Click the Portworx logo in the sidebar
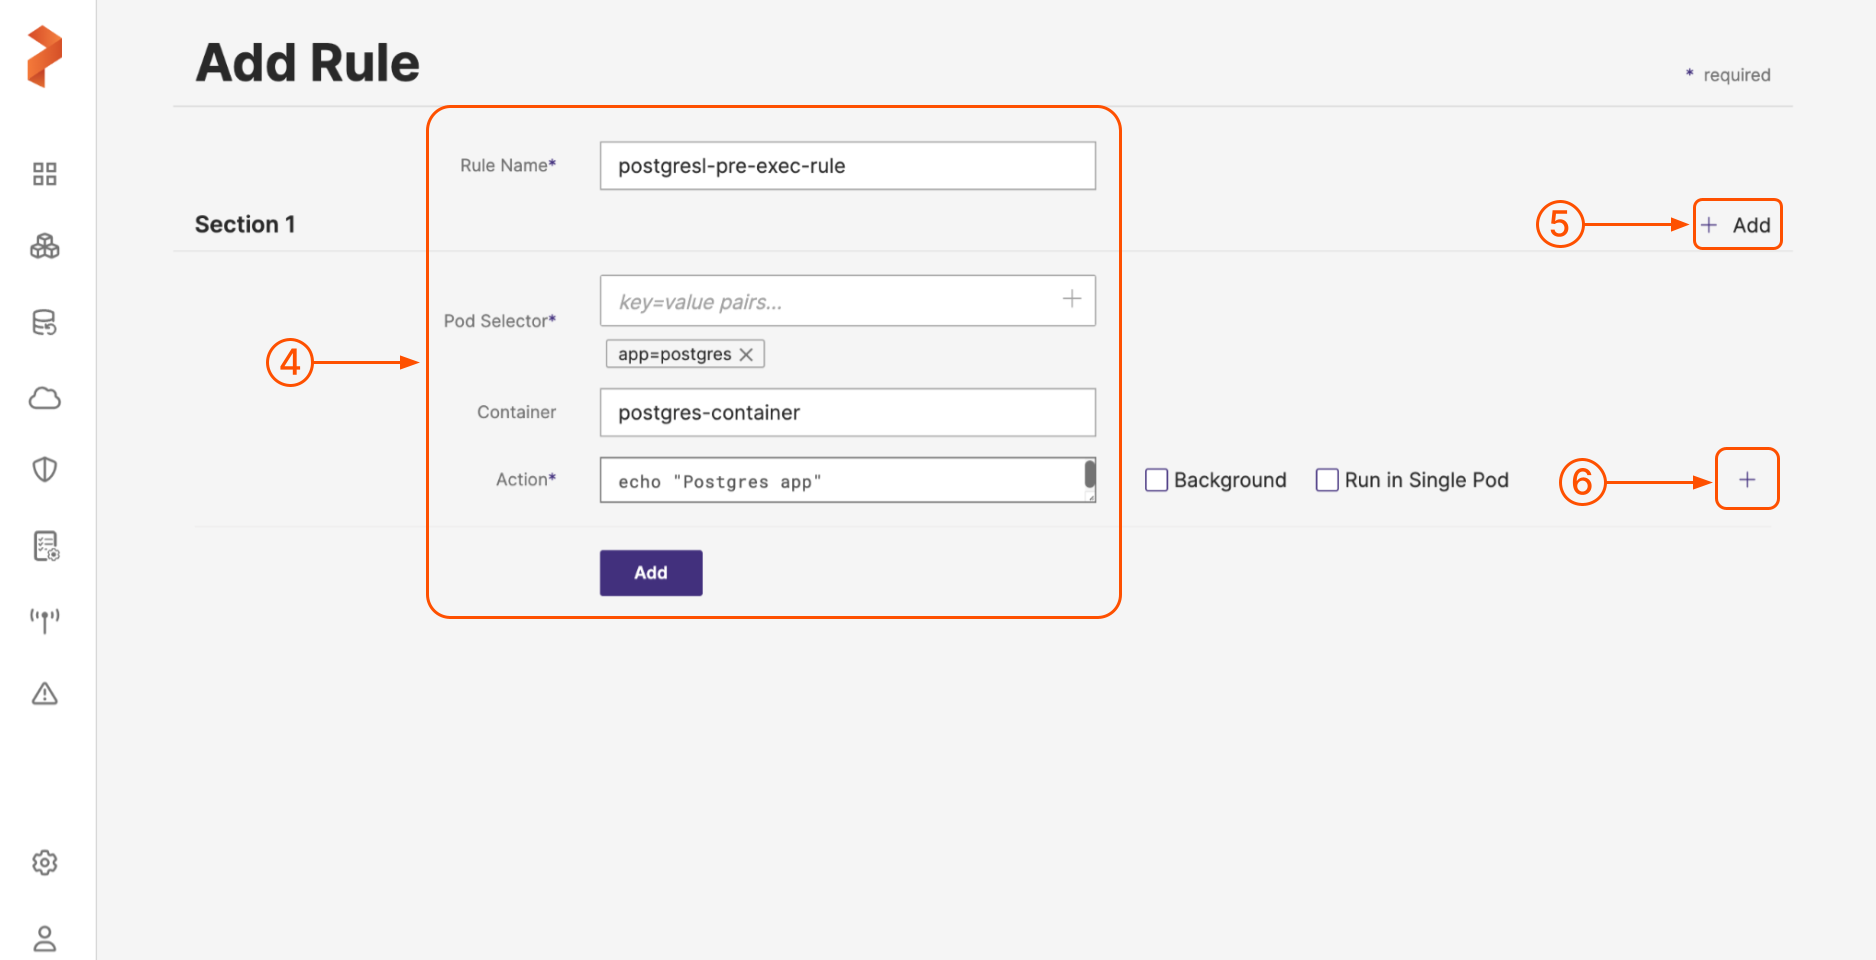 [45, 56]
